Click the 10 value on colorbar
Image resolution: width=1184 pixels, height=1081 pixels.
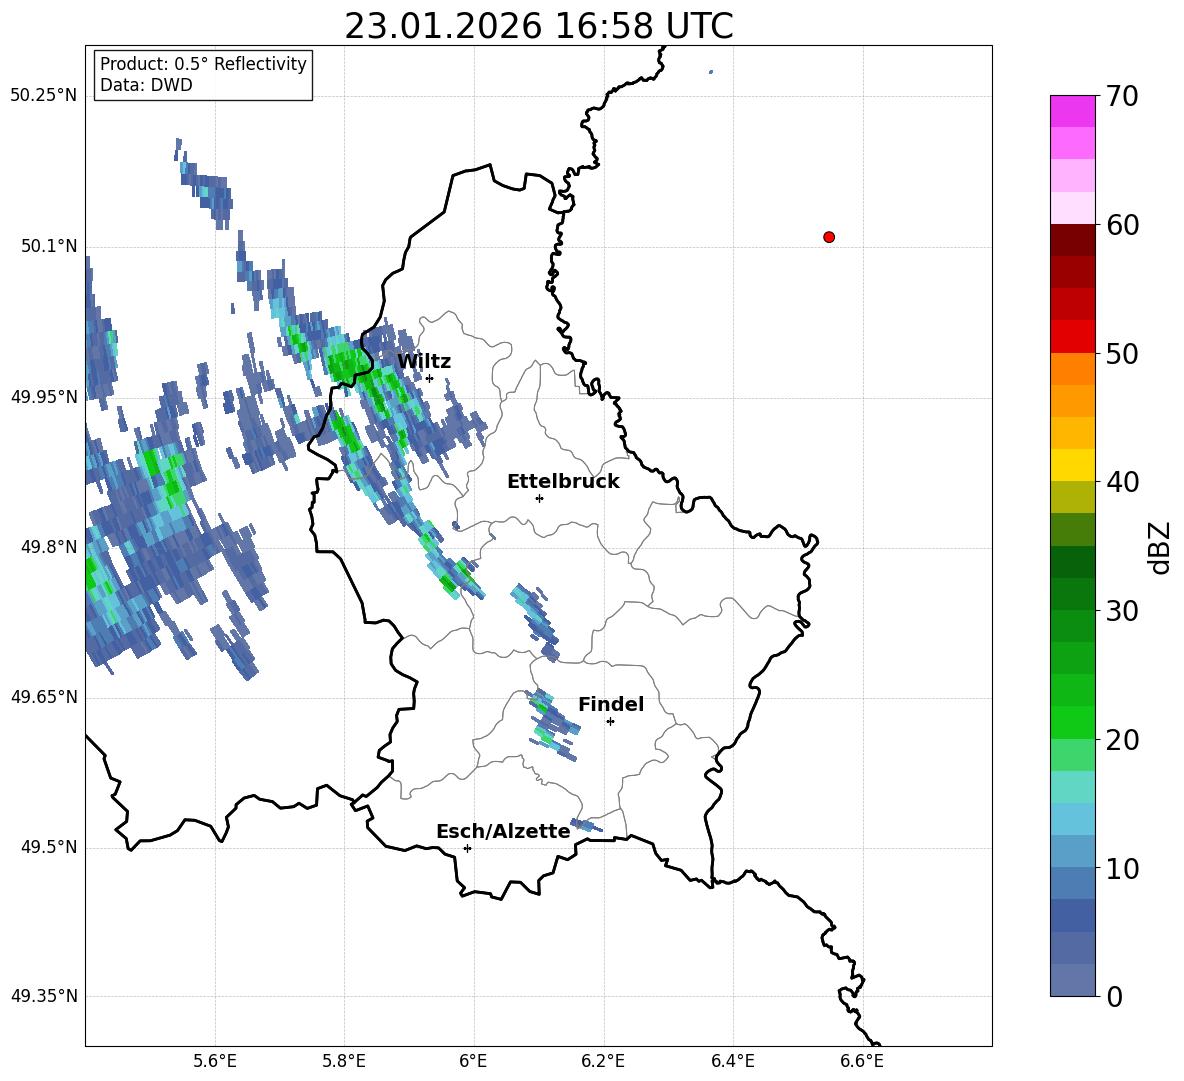tap(1123, 869)
